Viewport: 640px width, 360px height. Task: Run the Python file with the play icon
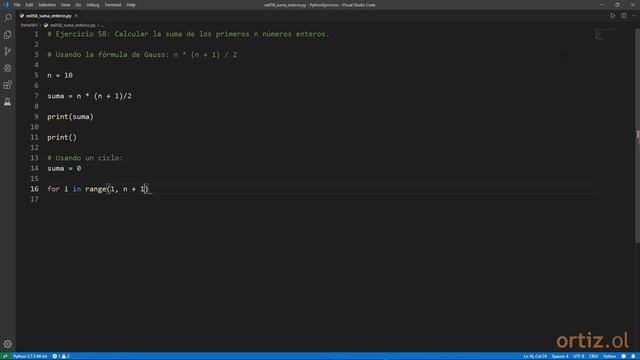coord(612,16)
